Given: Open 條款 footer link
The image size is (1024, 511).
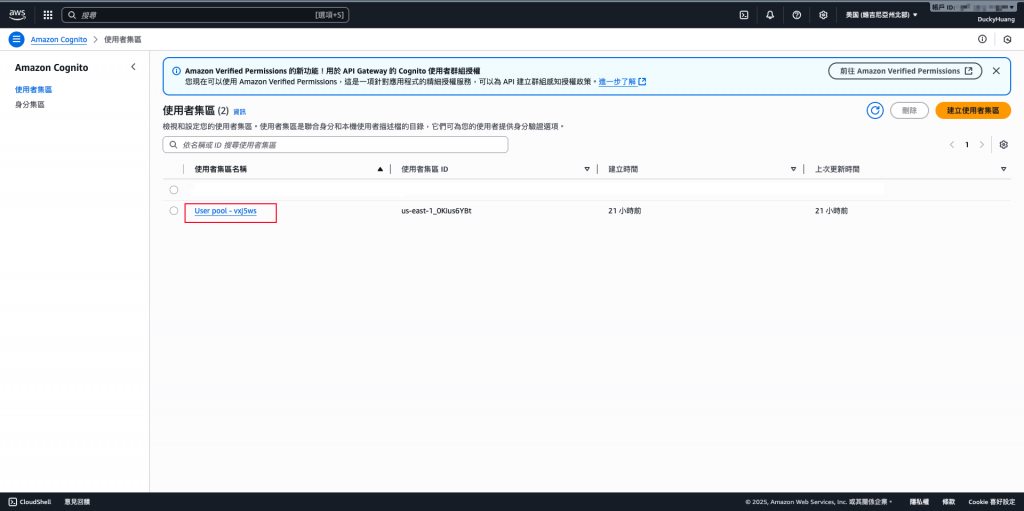Looking at the screenshot, I should tap(948, 502).
